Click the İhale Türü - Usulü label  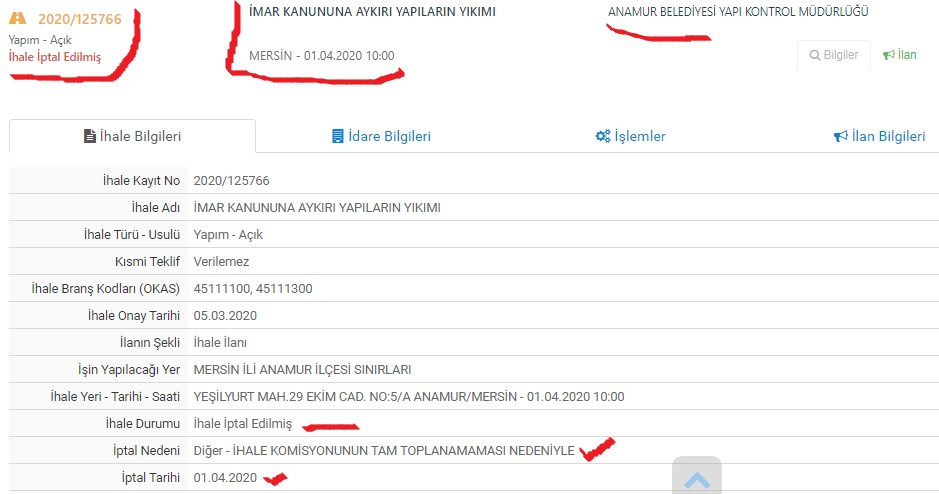pos(132,235)
